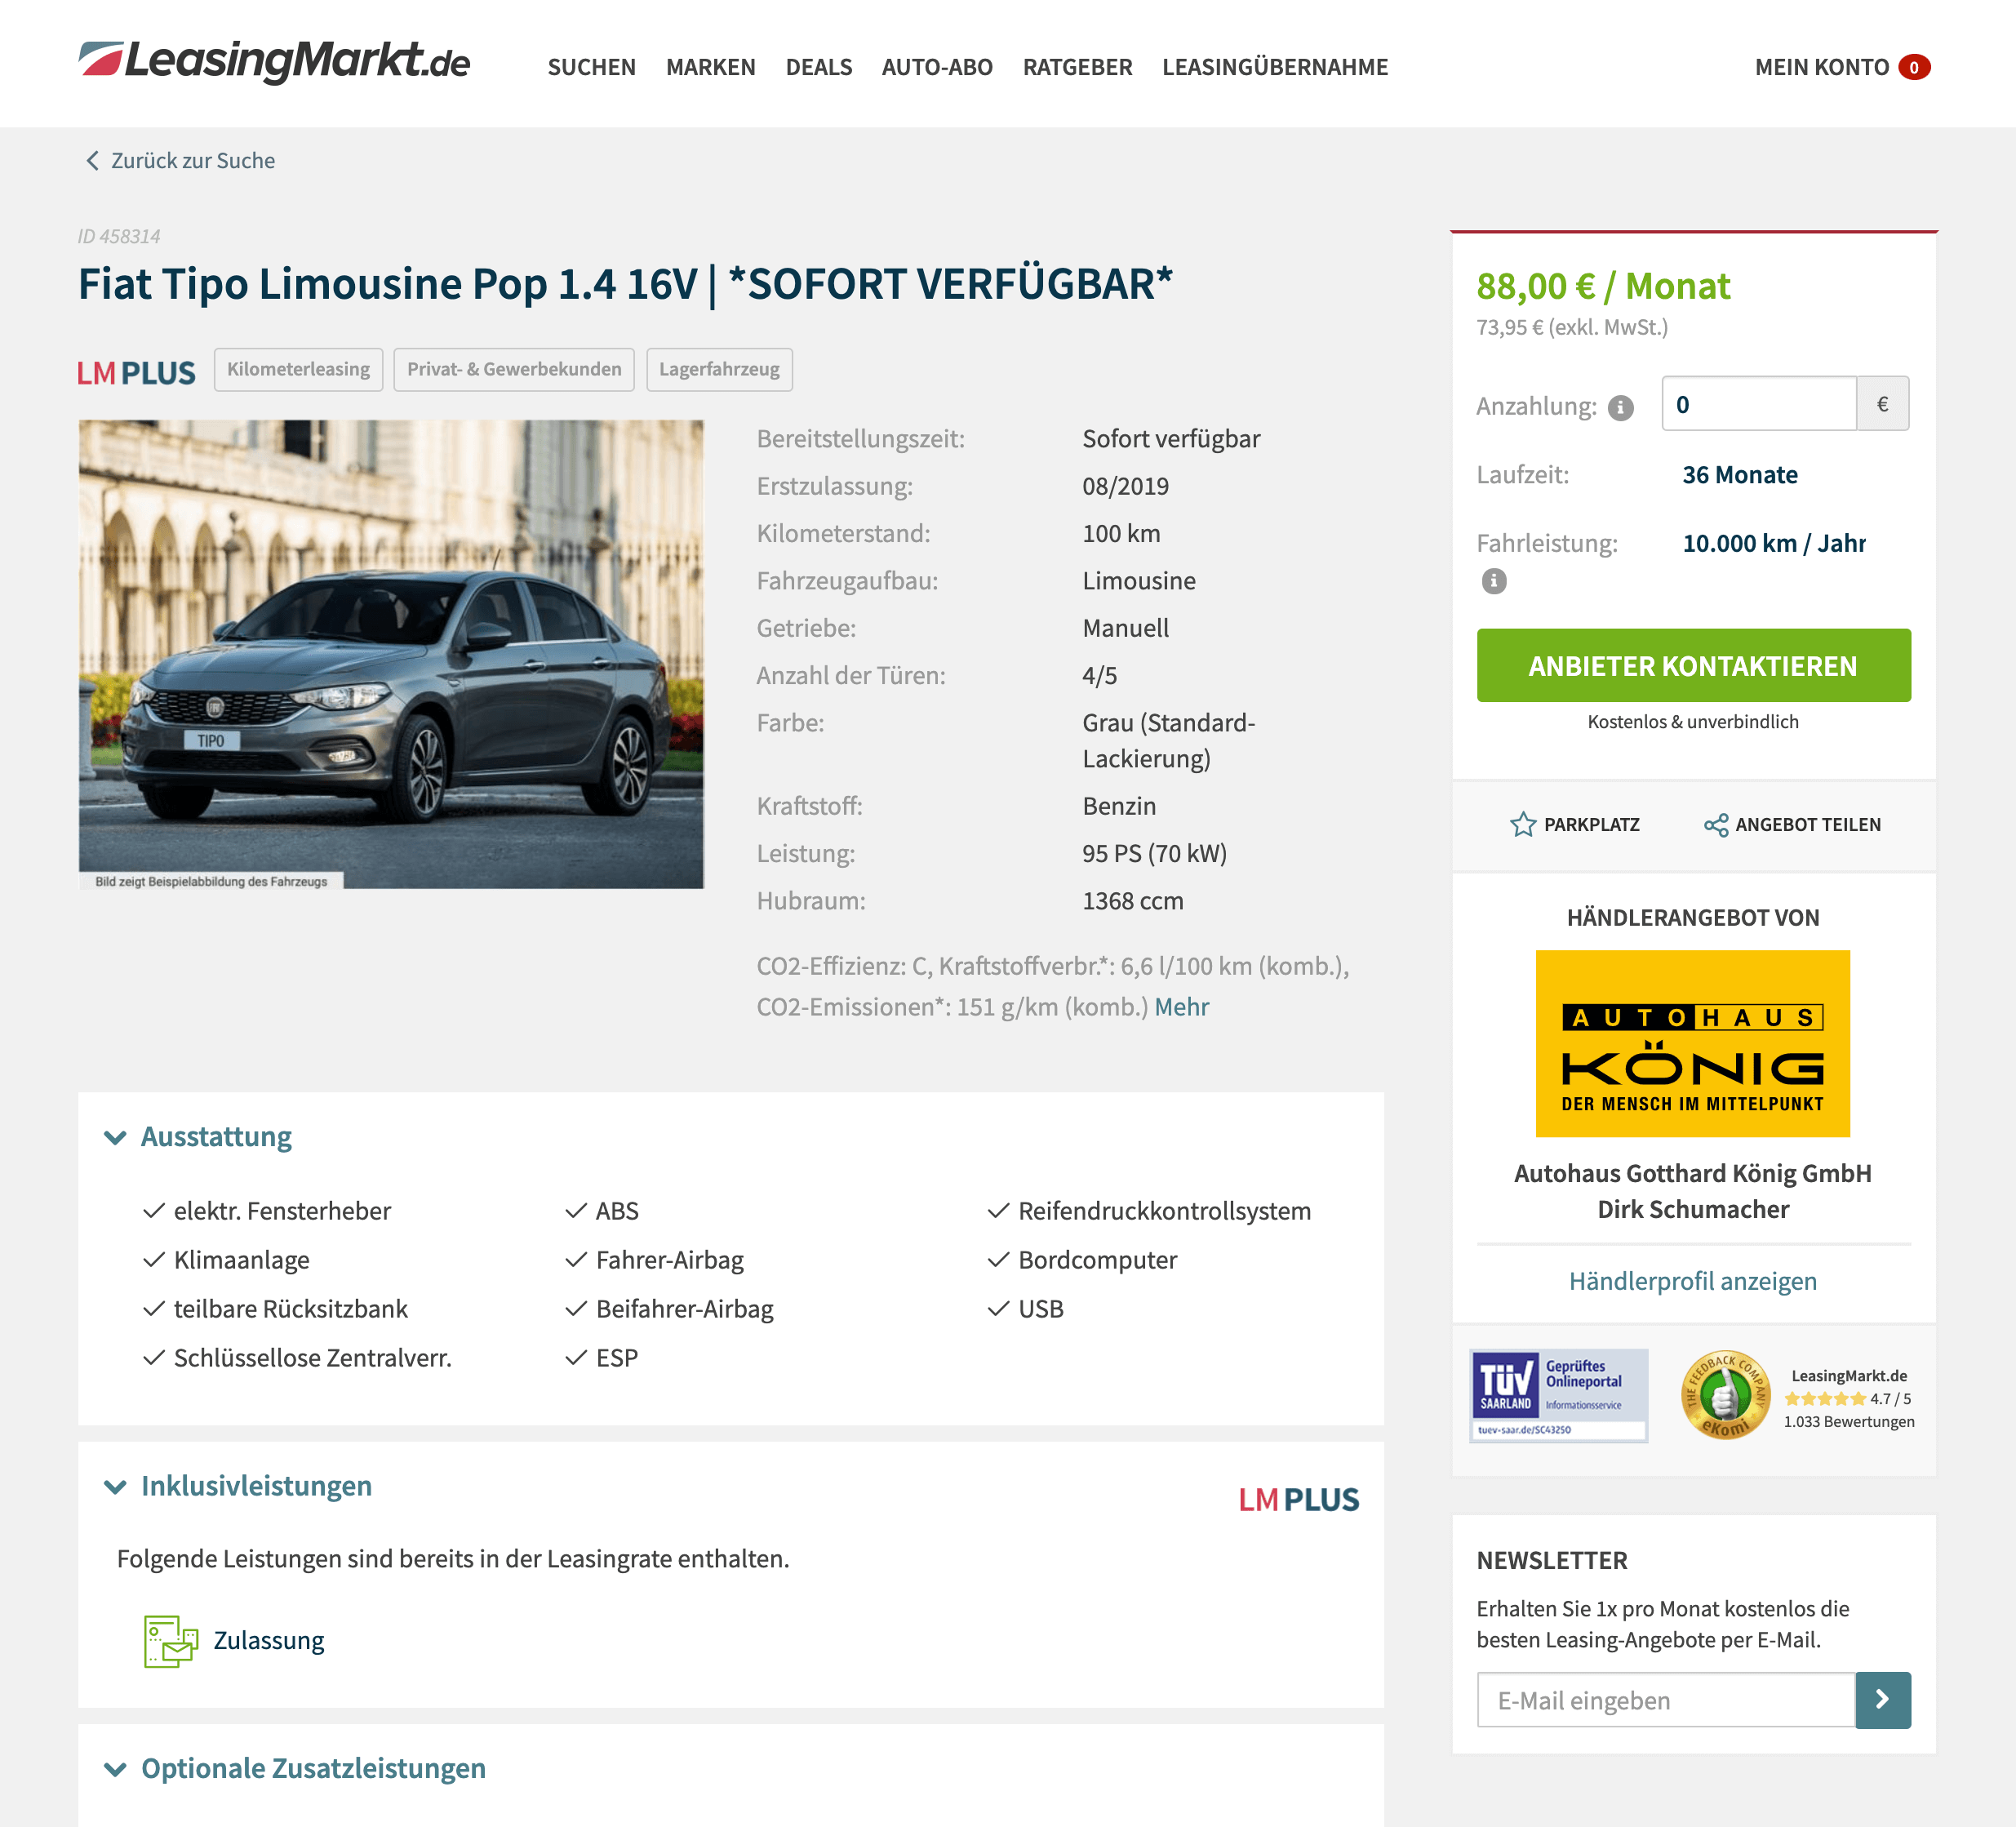This screenshot has width=2016, height=1827.
Task: Collapse the Inklusivleistungen section
Action: pyautogui.click(x=238, y=1486)
